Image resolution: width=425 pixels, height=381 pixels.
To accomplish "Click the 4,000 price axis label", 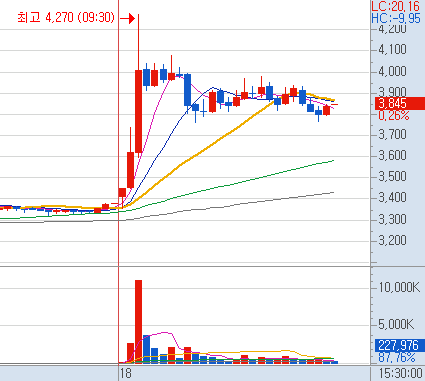I will (392, 71).
